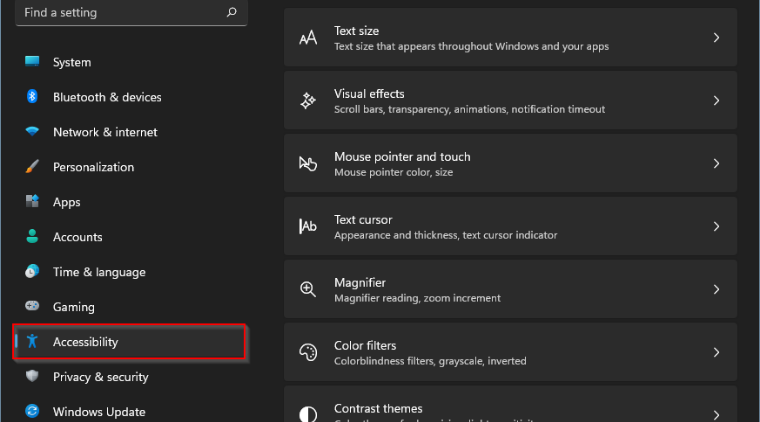Click the Time & language globe icon
The width and height of the screenshot is (760, 422).
[32, 271]
